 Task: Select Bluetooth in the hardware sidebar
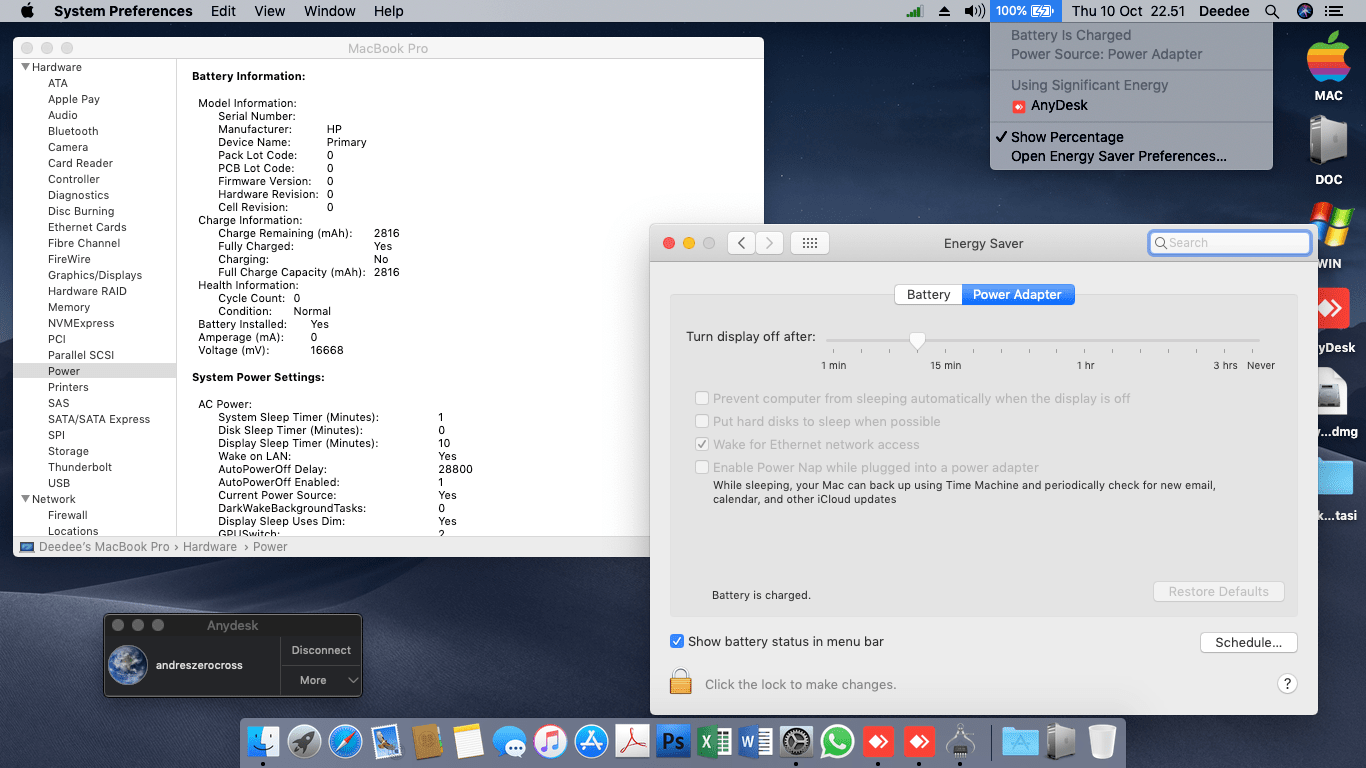tap(73, 131)
